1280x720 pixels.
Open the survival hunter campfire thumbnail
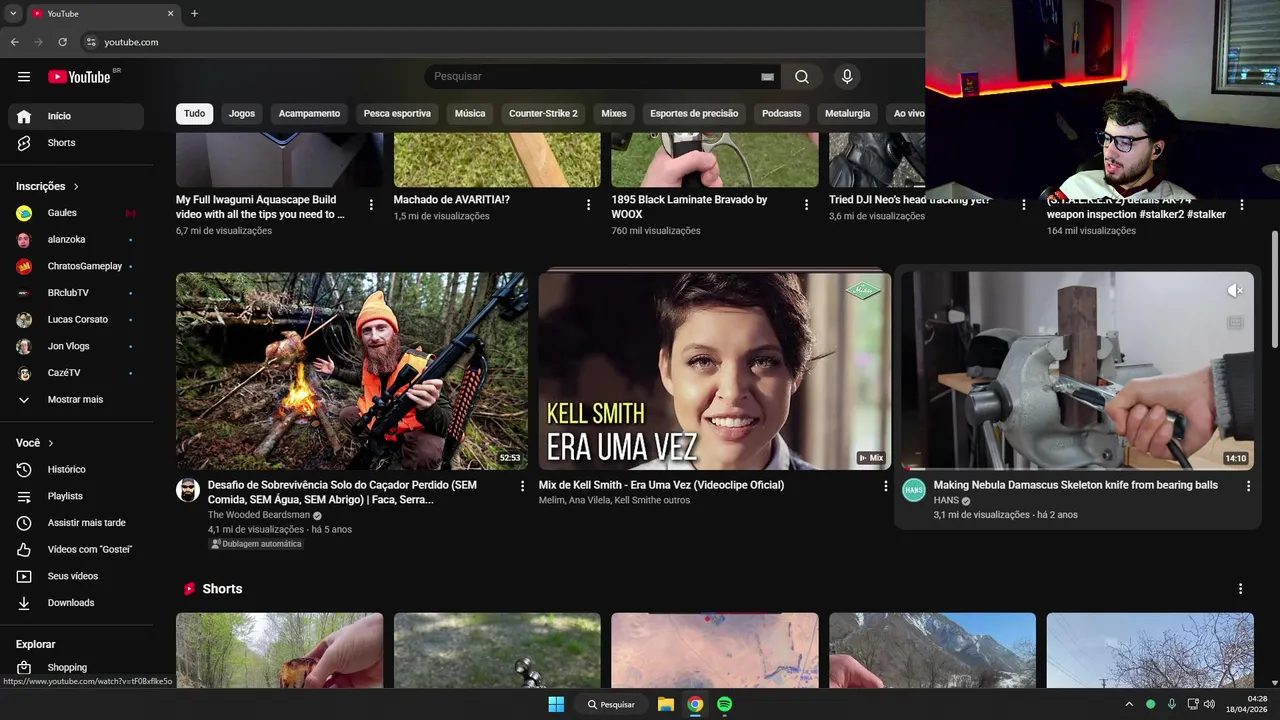click(x=352, y=371)
